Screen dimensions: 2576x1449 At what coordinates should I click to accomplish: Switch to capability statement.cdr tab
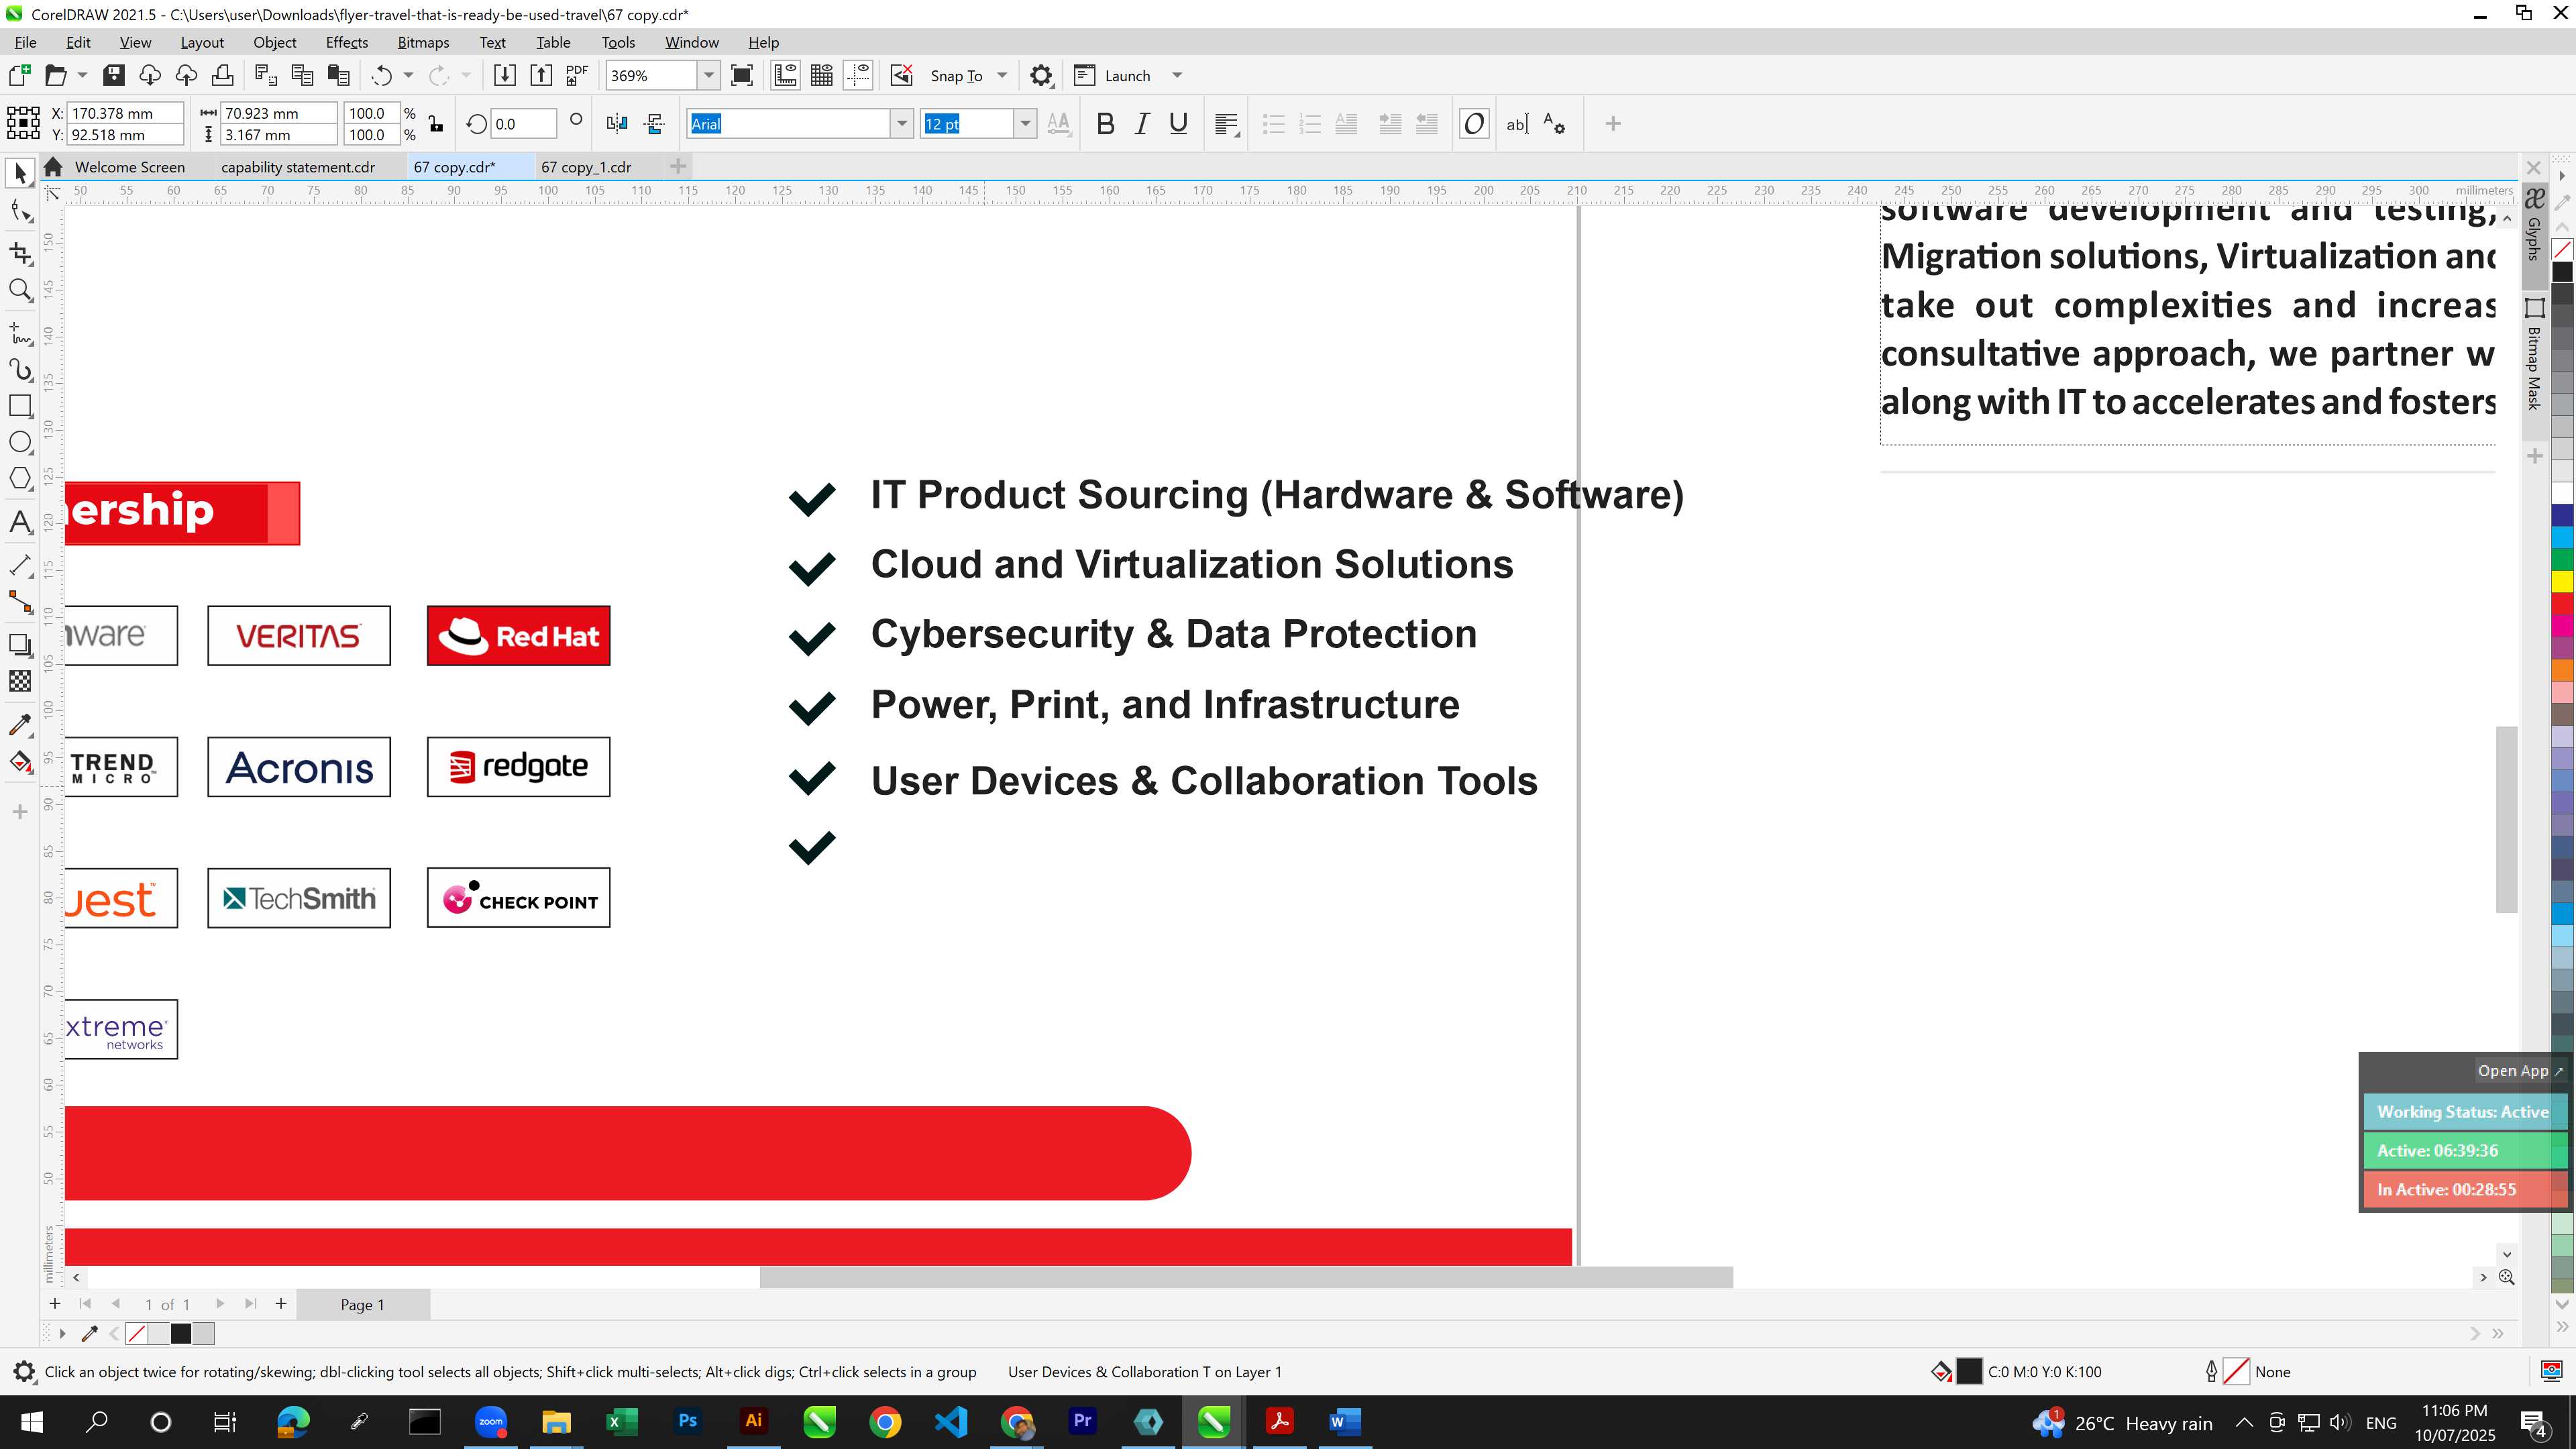point(298,167)
